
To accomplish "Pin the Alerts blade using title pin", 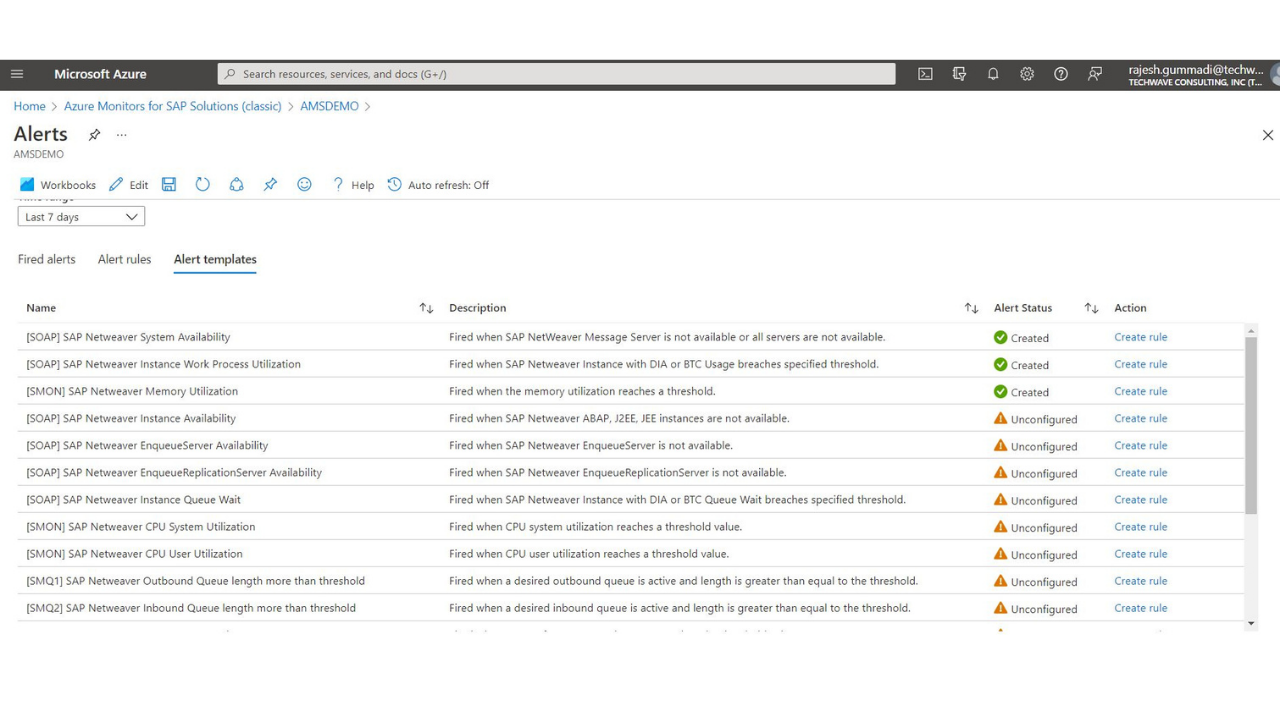I will point(94,135).
